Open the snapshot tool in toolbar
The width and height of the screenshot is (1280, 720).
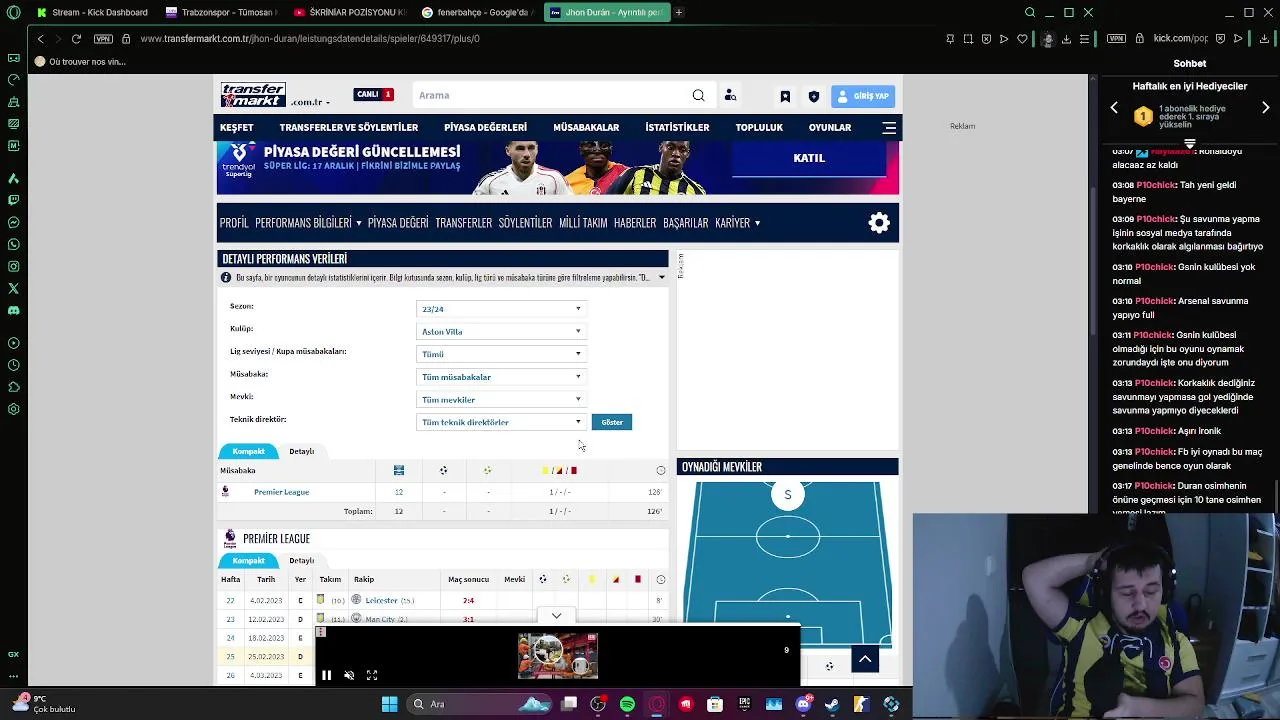click(x=968, y=38)
